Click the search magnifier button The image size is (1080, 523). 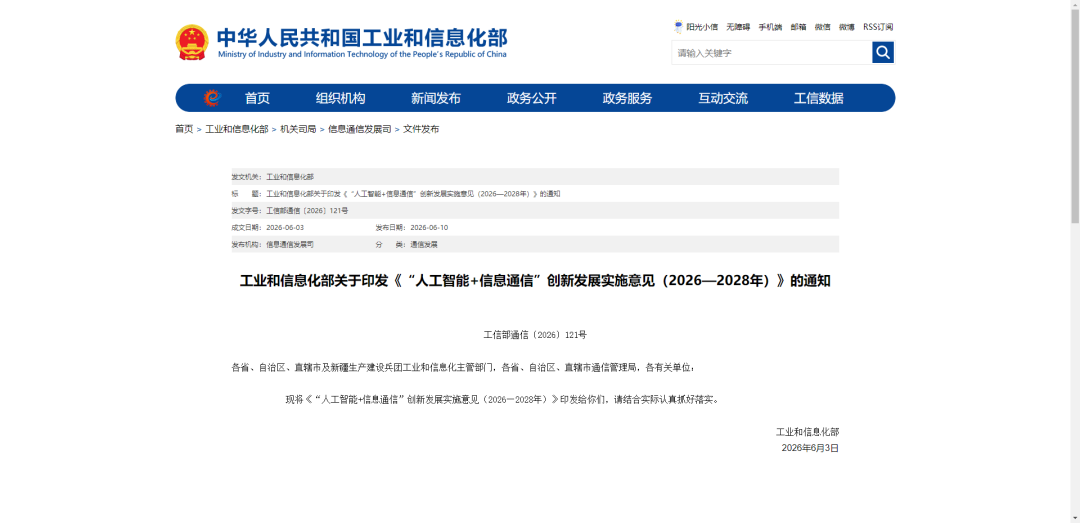(x=882, y=52)
